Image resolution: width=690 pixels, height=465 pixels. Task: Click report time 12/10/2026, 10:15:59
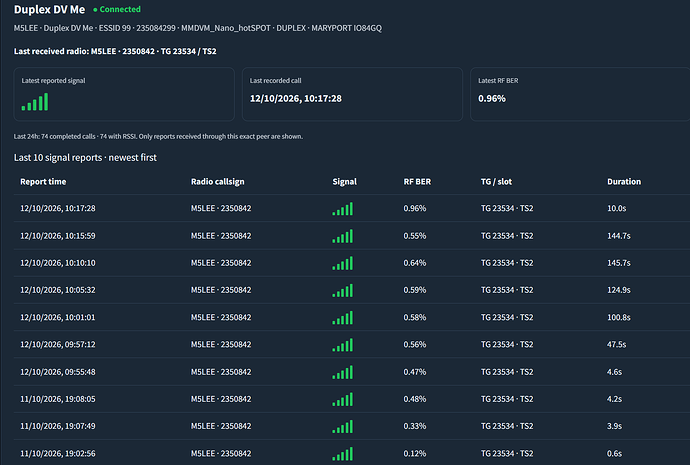[58, 236]
